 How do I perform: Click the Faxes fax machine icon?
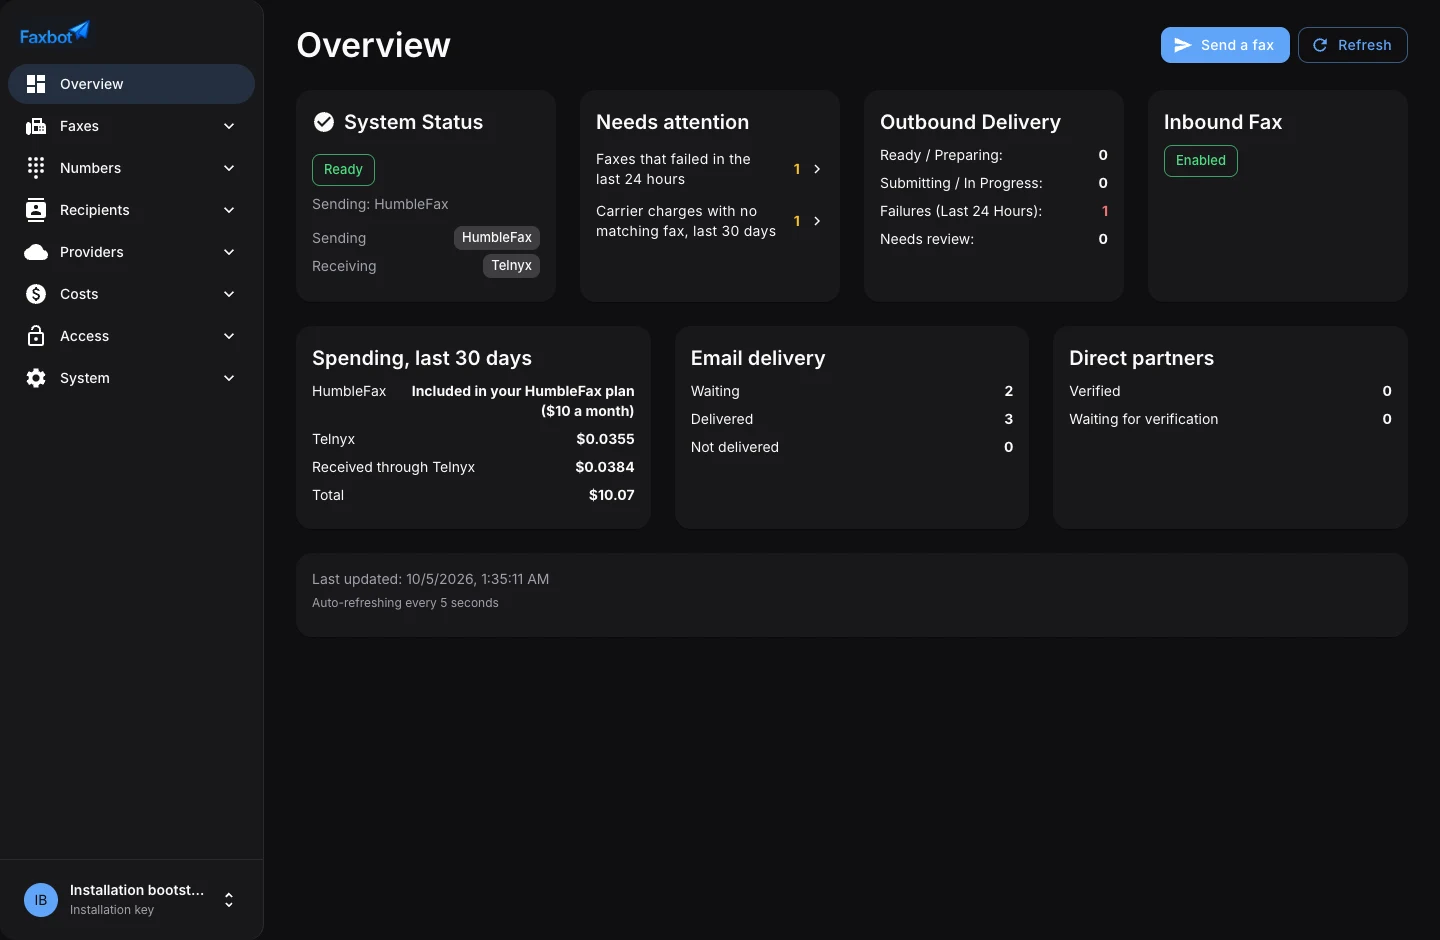coord(36,126)
